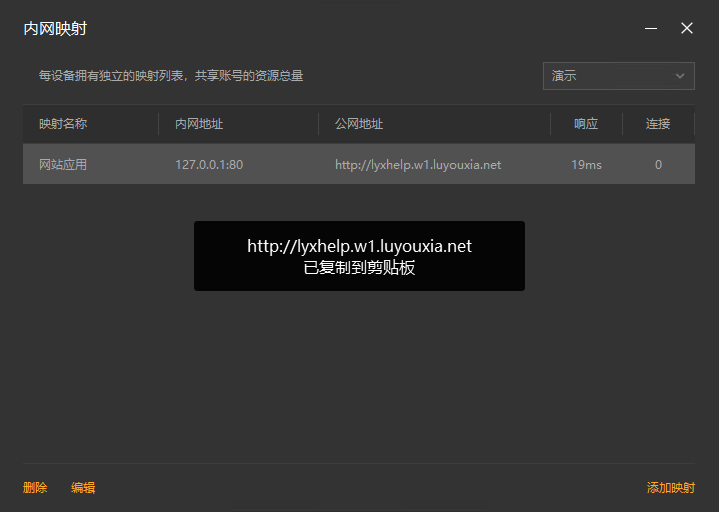The width and height of the screenshot is (719, 512).
Task: Click the connection count 0
Action: [x=658, y=165]
